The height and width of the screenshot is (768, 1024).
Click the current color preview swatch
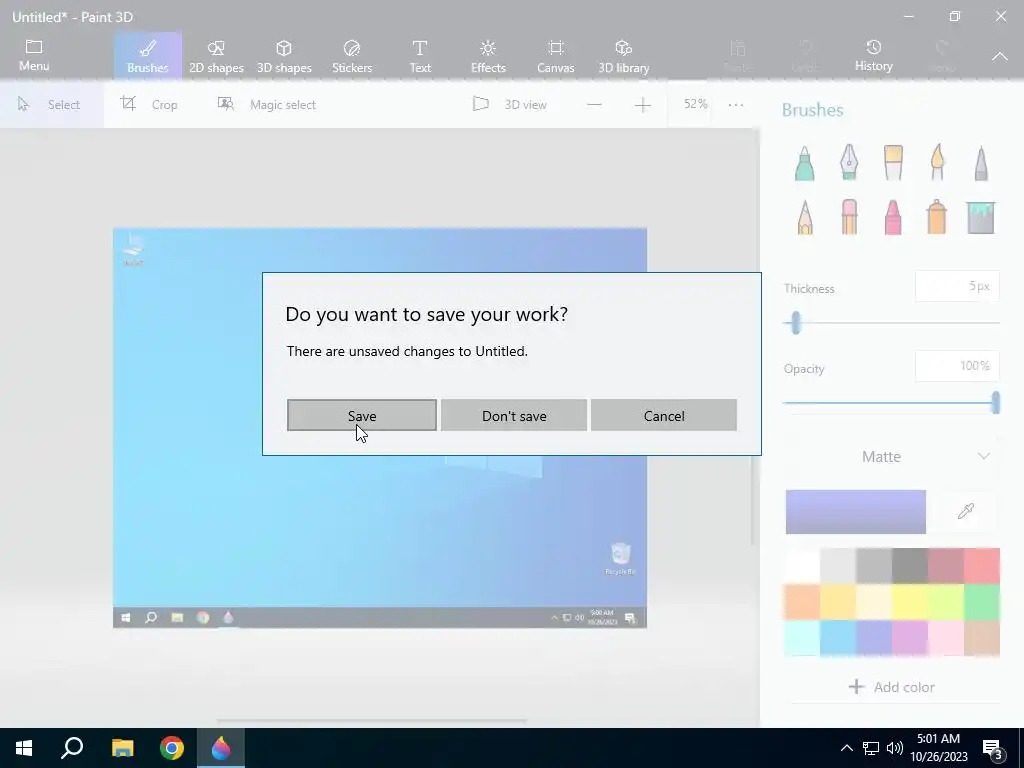click(856, 511)
